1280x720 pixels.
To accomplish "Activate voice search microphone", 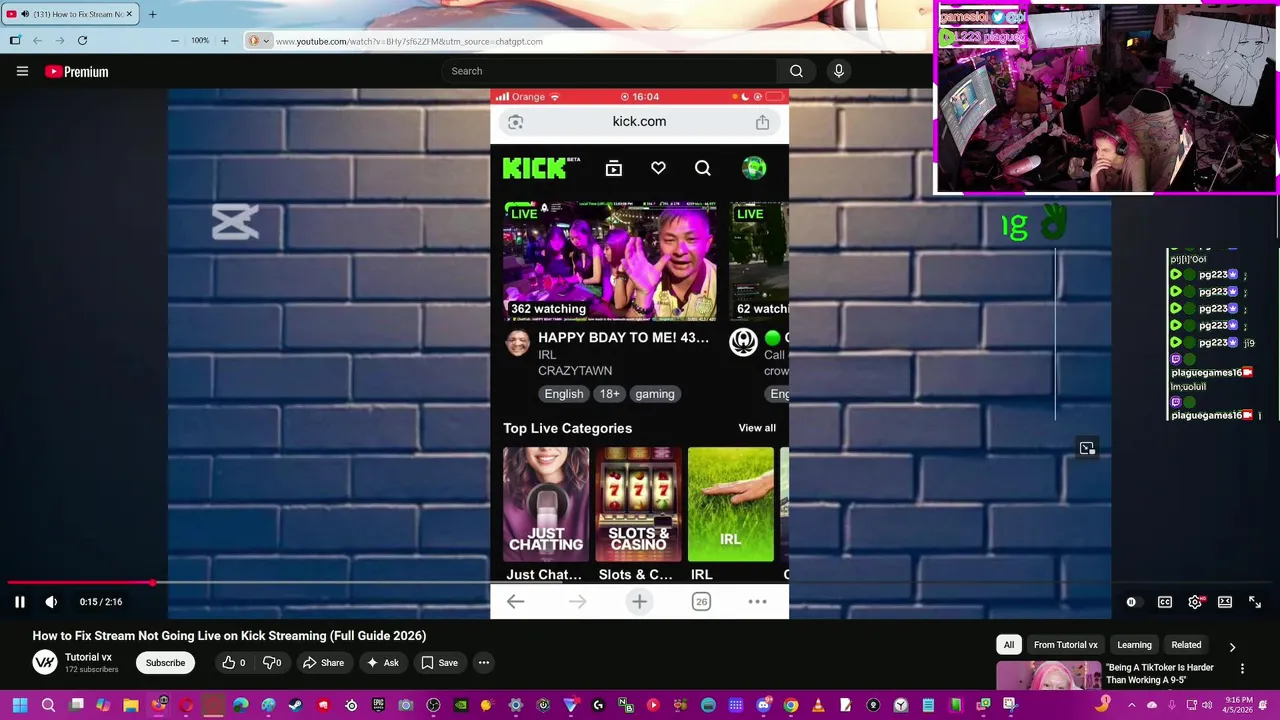I will (x=839, y=71).
